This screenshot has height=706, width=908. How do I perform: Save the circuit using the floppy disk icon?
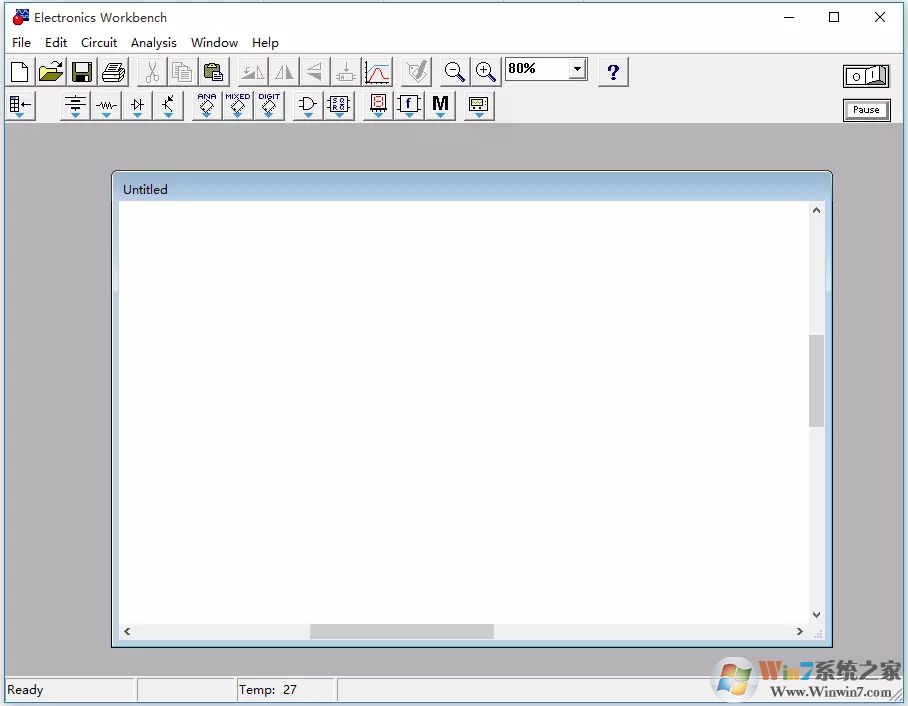pos(82,72)
